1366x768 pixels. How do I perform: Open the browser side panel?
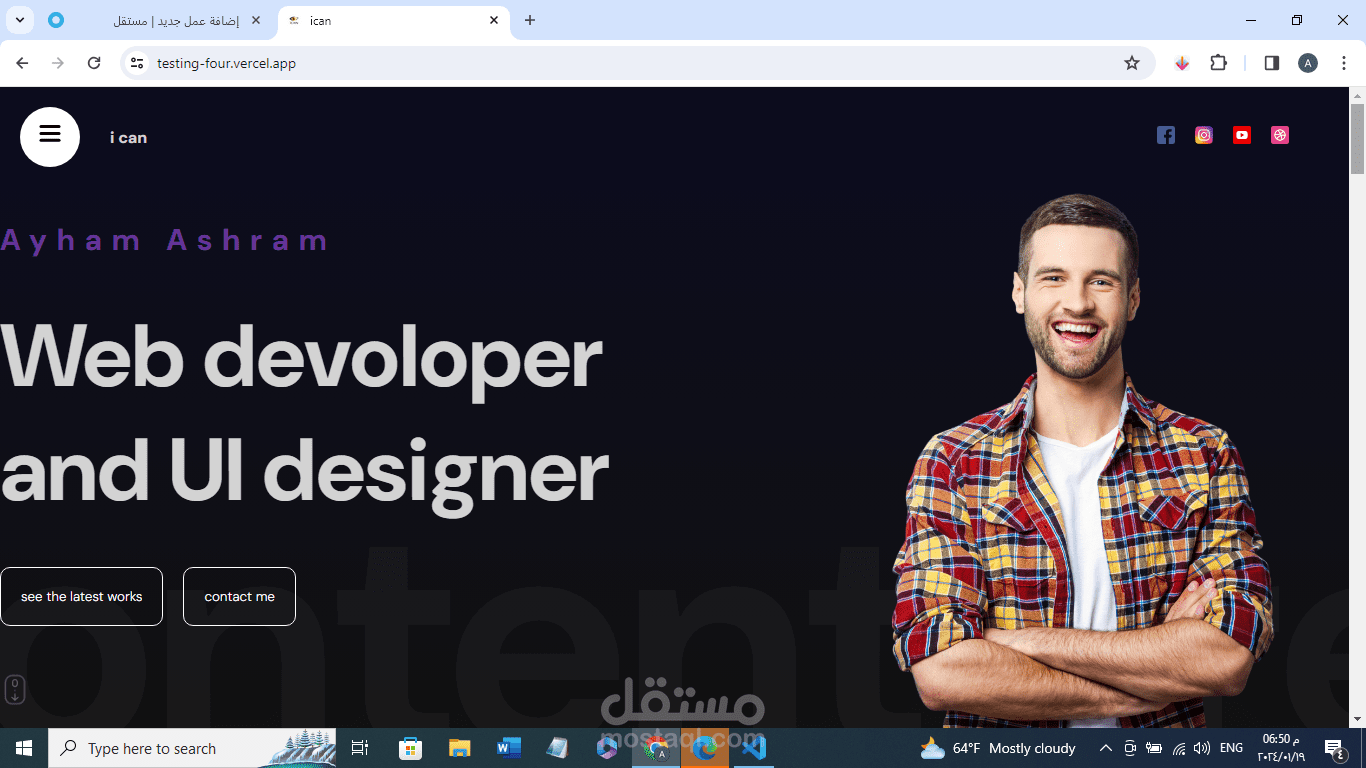point(1272,63)
